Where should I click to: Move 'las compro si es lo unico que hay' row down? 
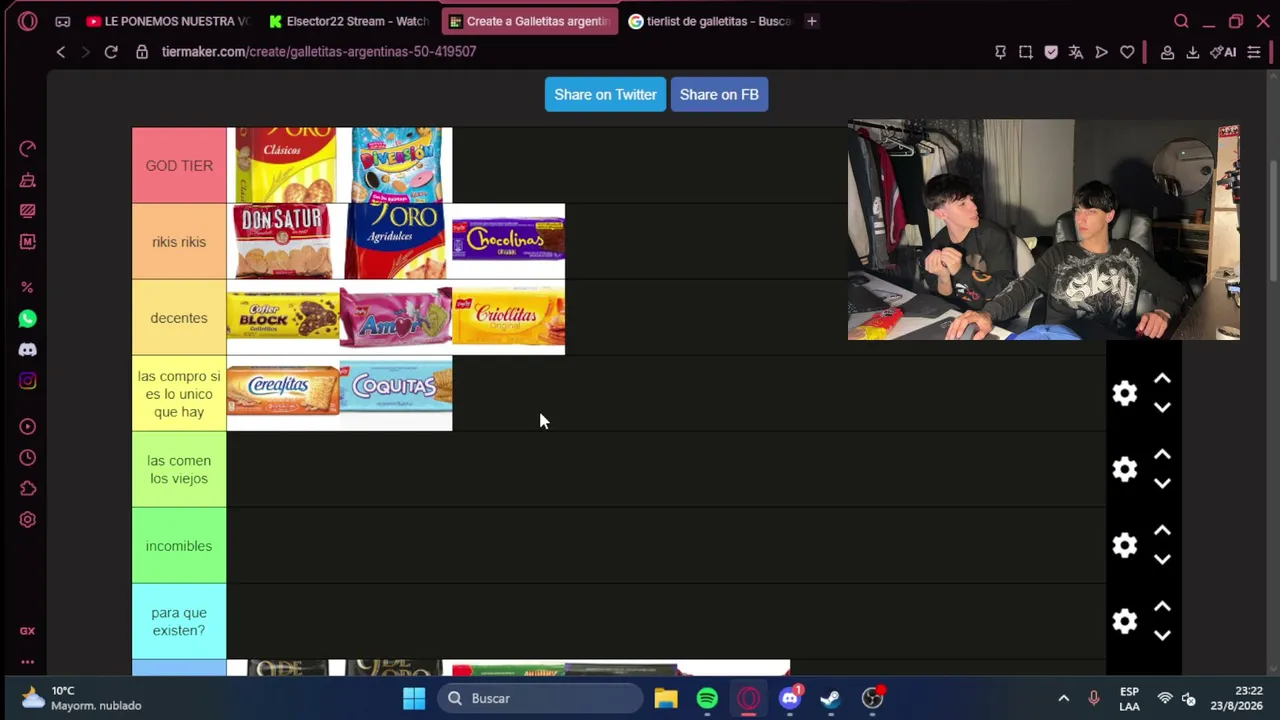click(x=1162, y=407)
